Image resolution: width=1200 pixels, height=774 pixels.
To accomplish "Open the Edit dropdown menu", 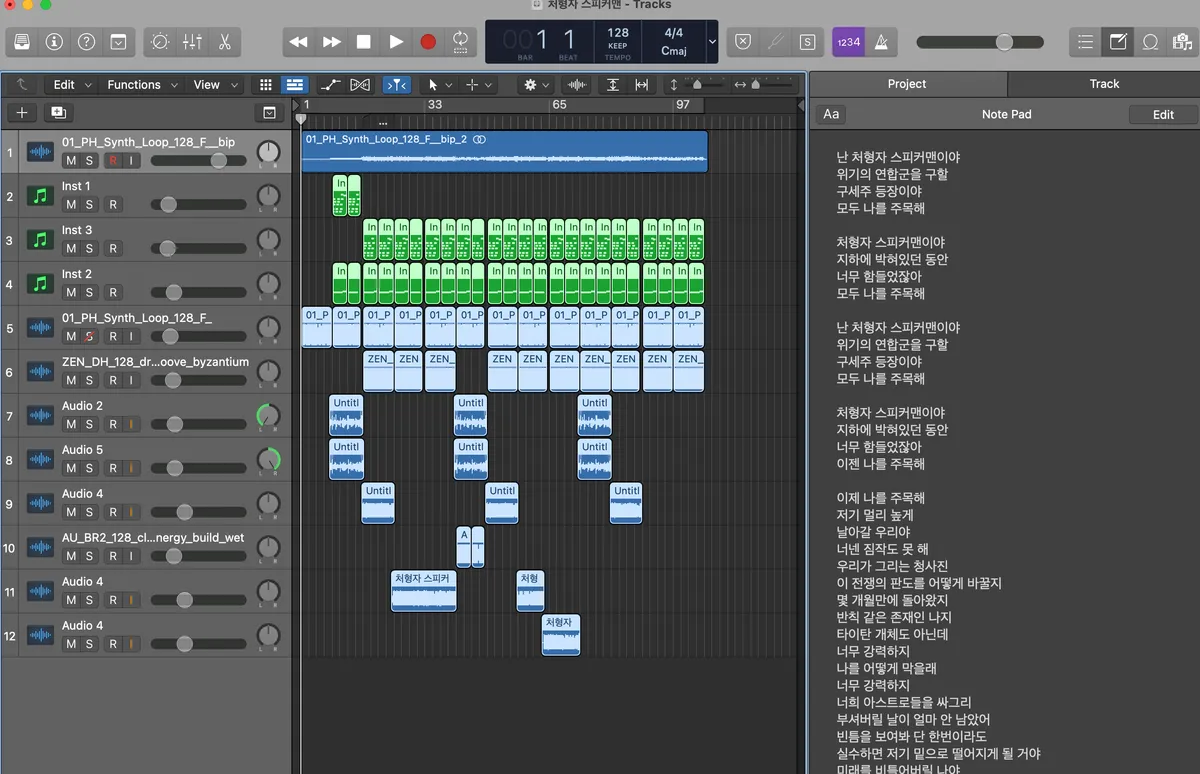I will [x=72, y=85].
